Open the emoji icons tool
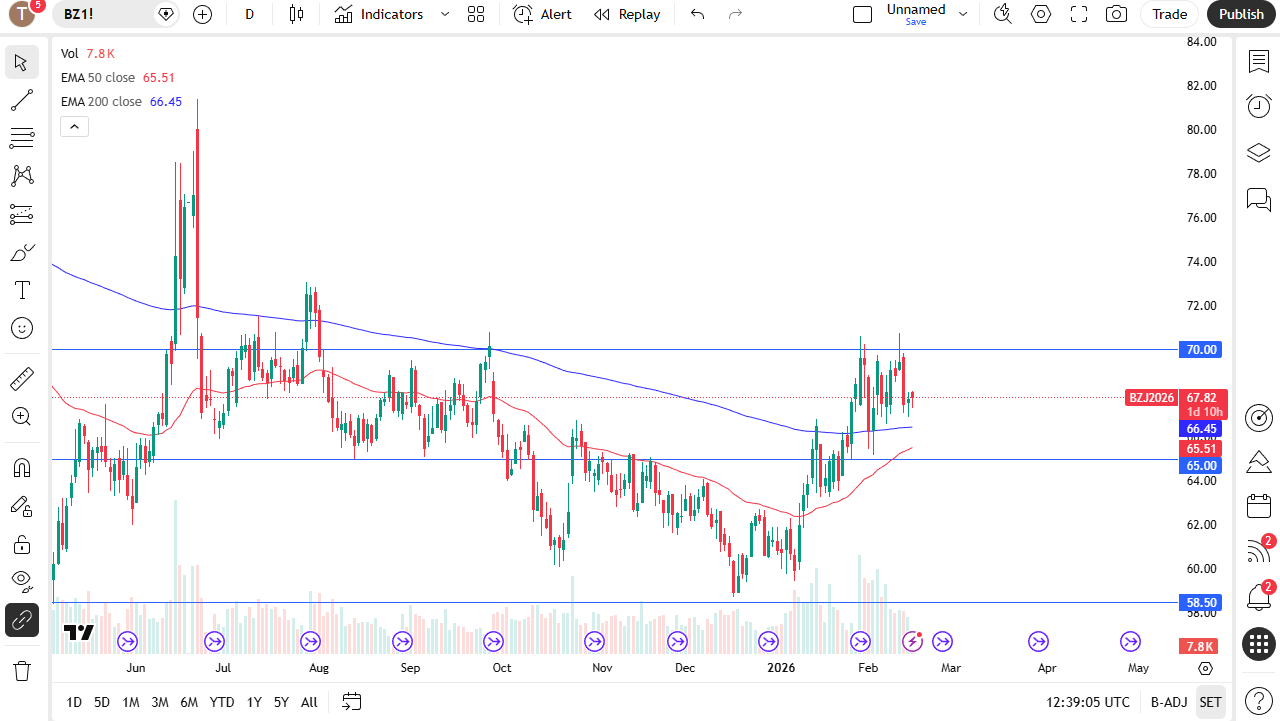 (x=22, y=328)
